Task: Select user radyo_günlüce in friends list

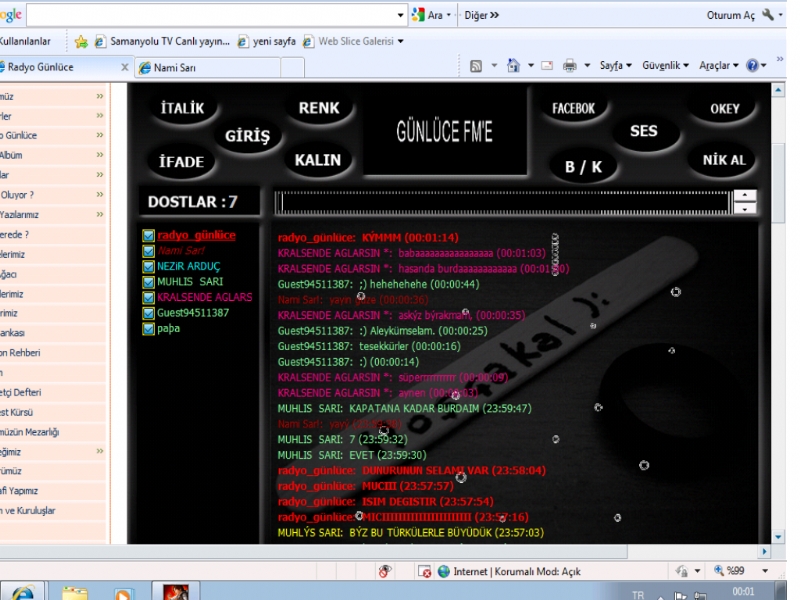Action: [x=196, y=235]
